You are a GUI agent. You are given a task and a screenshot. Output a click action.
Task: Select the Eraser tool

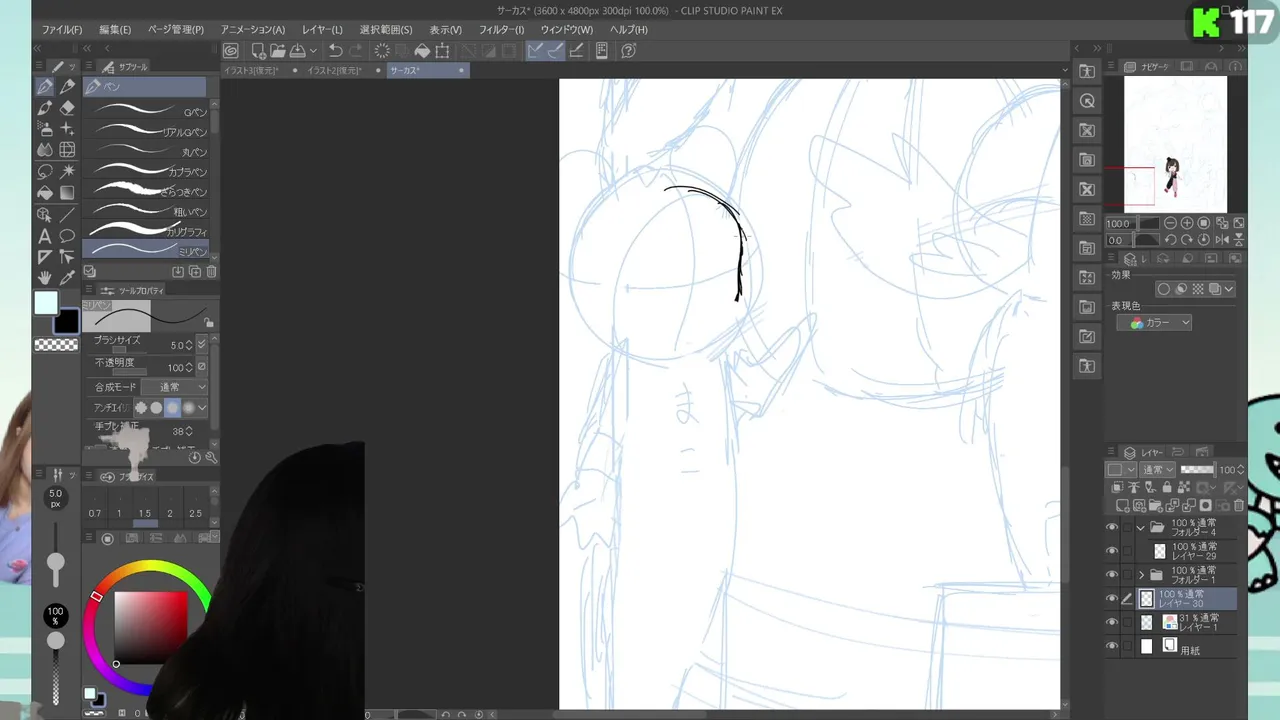coord(67,108)
